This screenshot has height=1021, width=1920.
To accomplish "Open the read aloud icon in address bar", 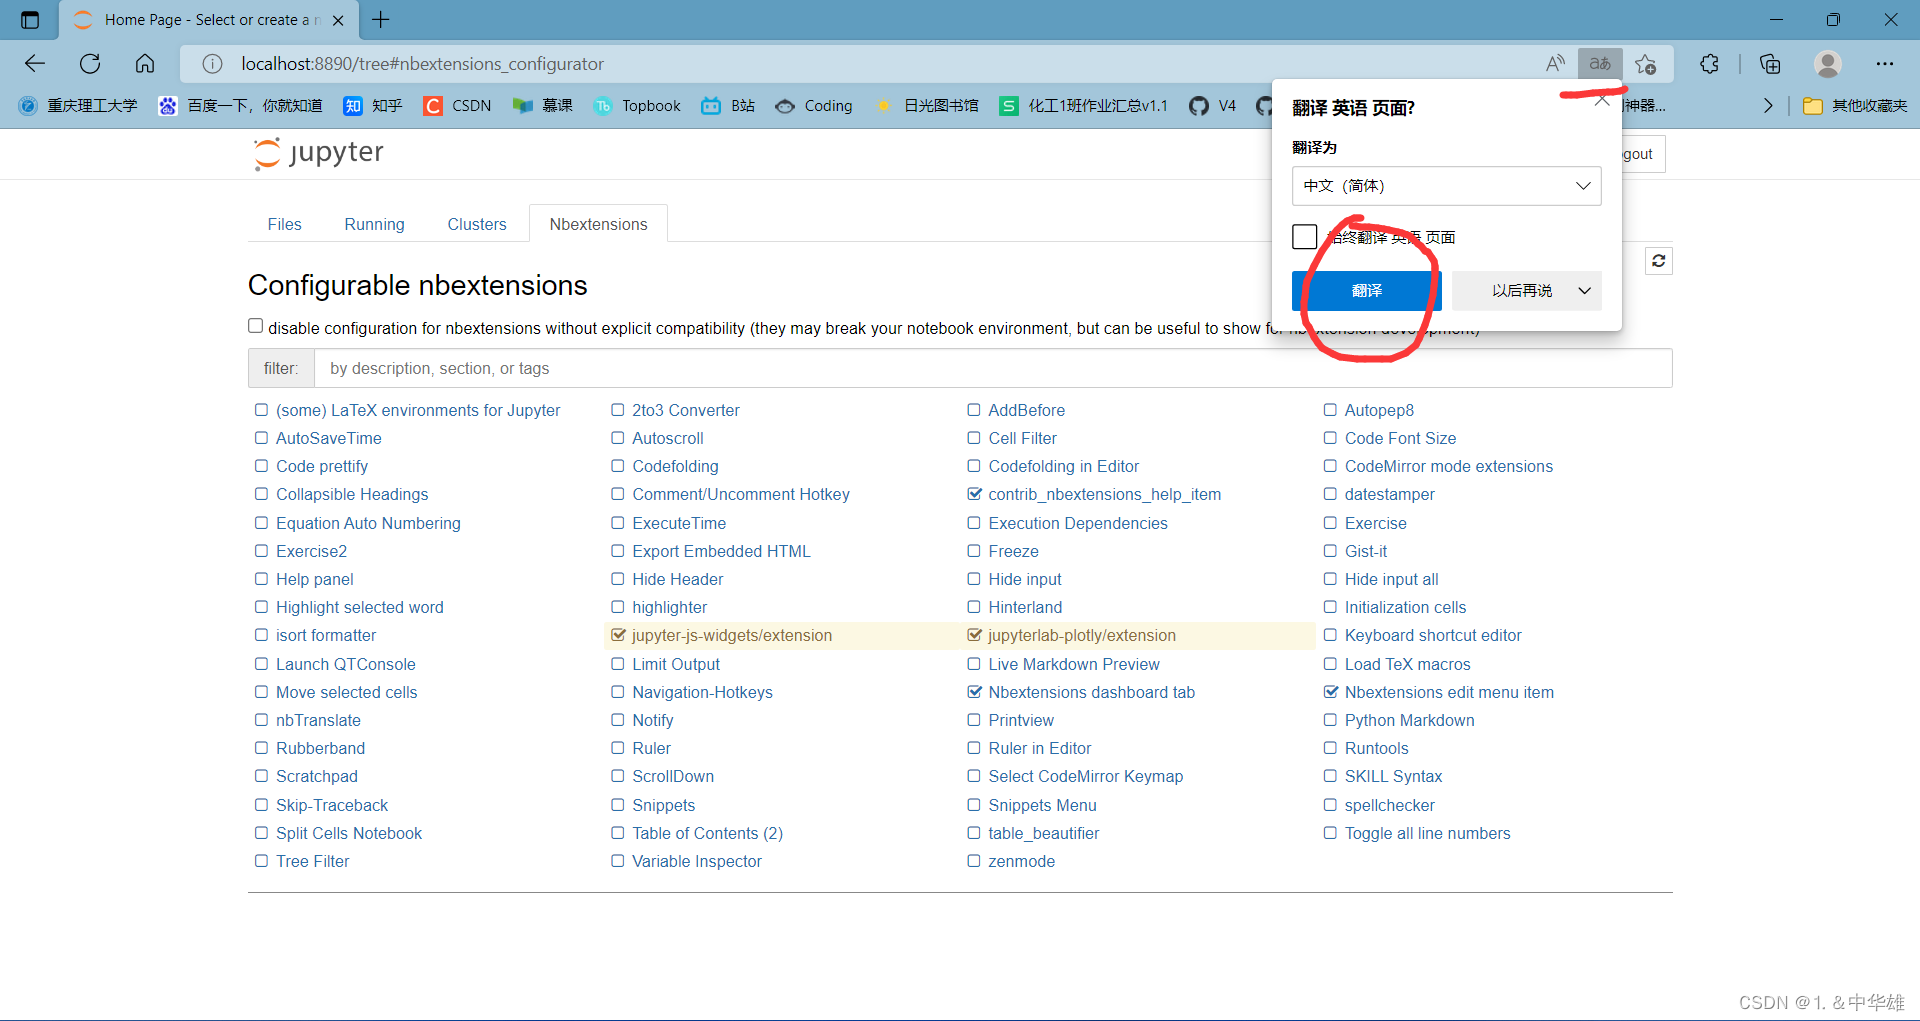I will click(1555, 64).
